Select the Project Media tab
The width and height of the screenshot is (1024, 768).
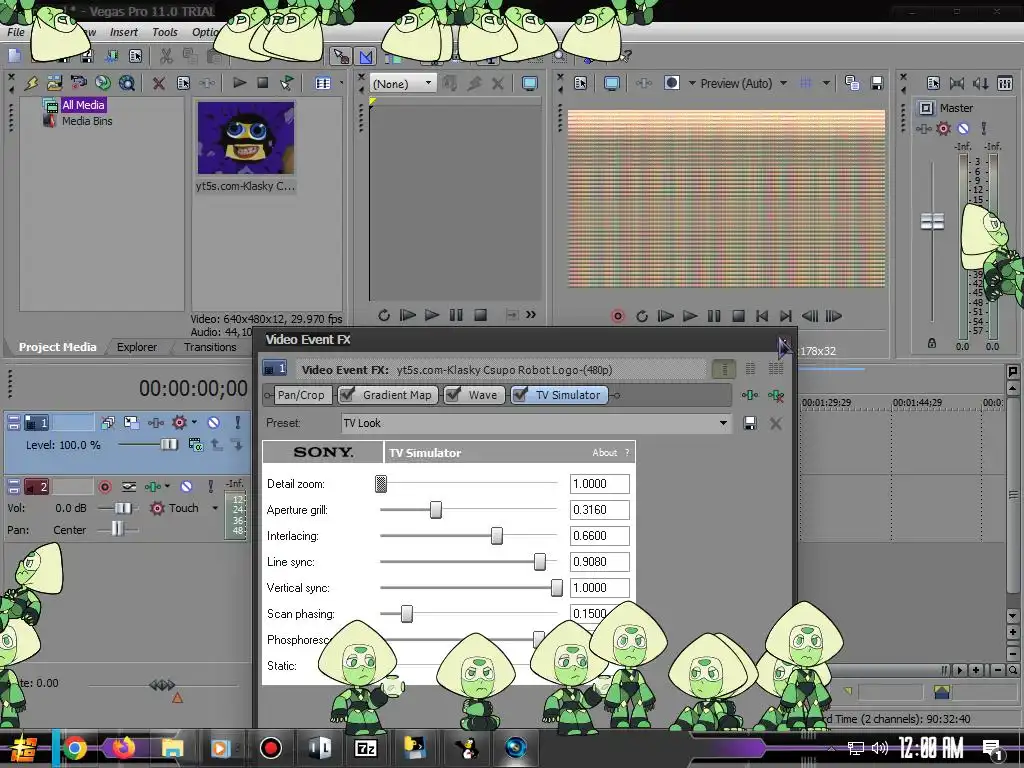point(57,347)
